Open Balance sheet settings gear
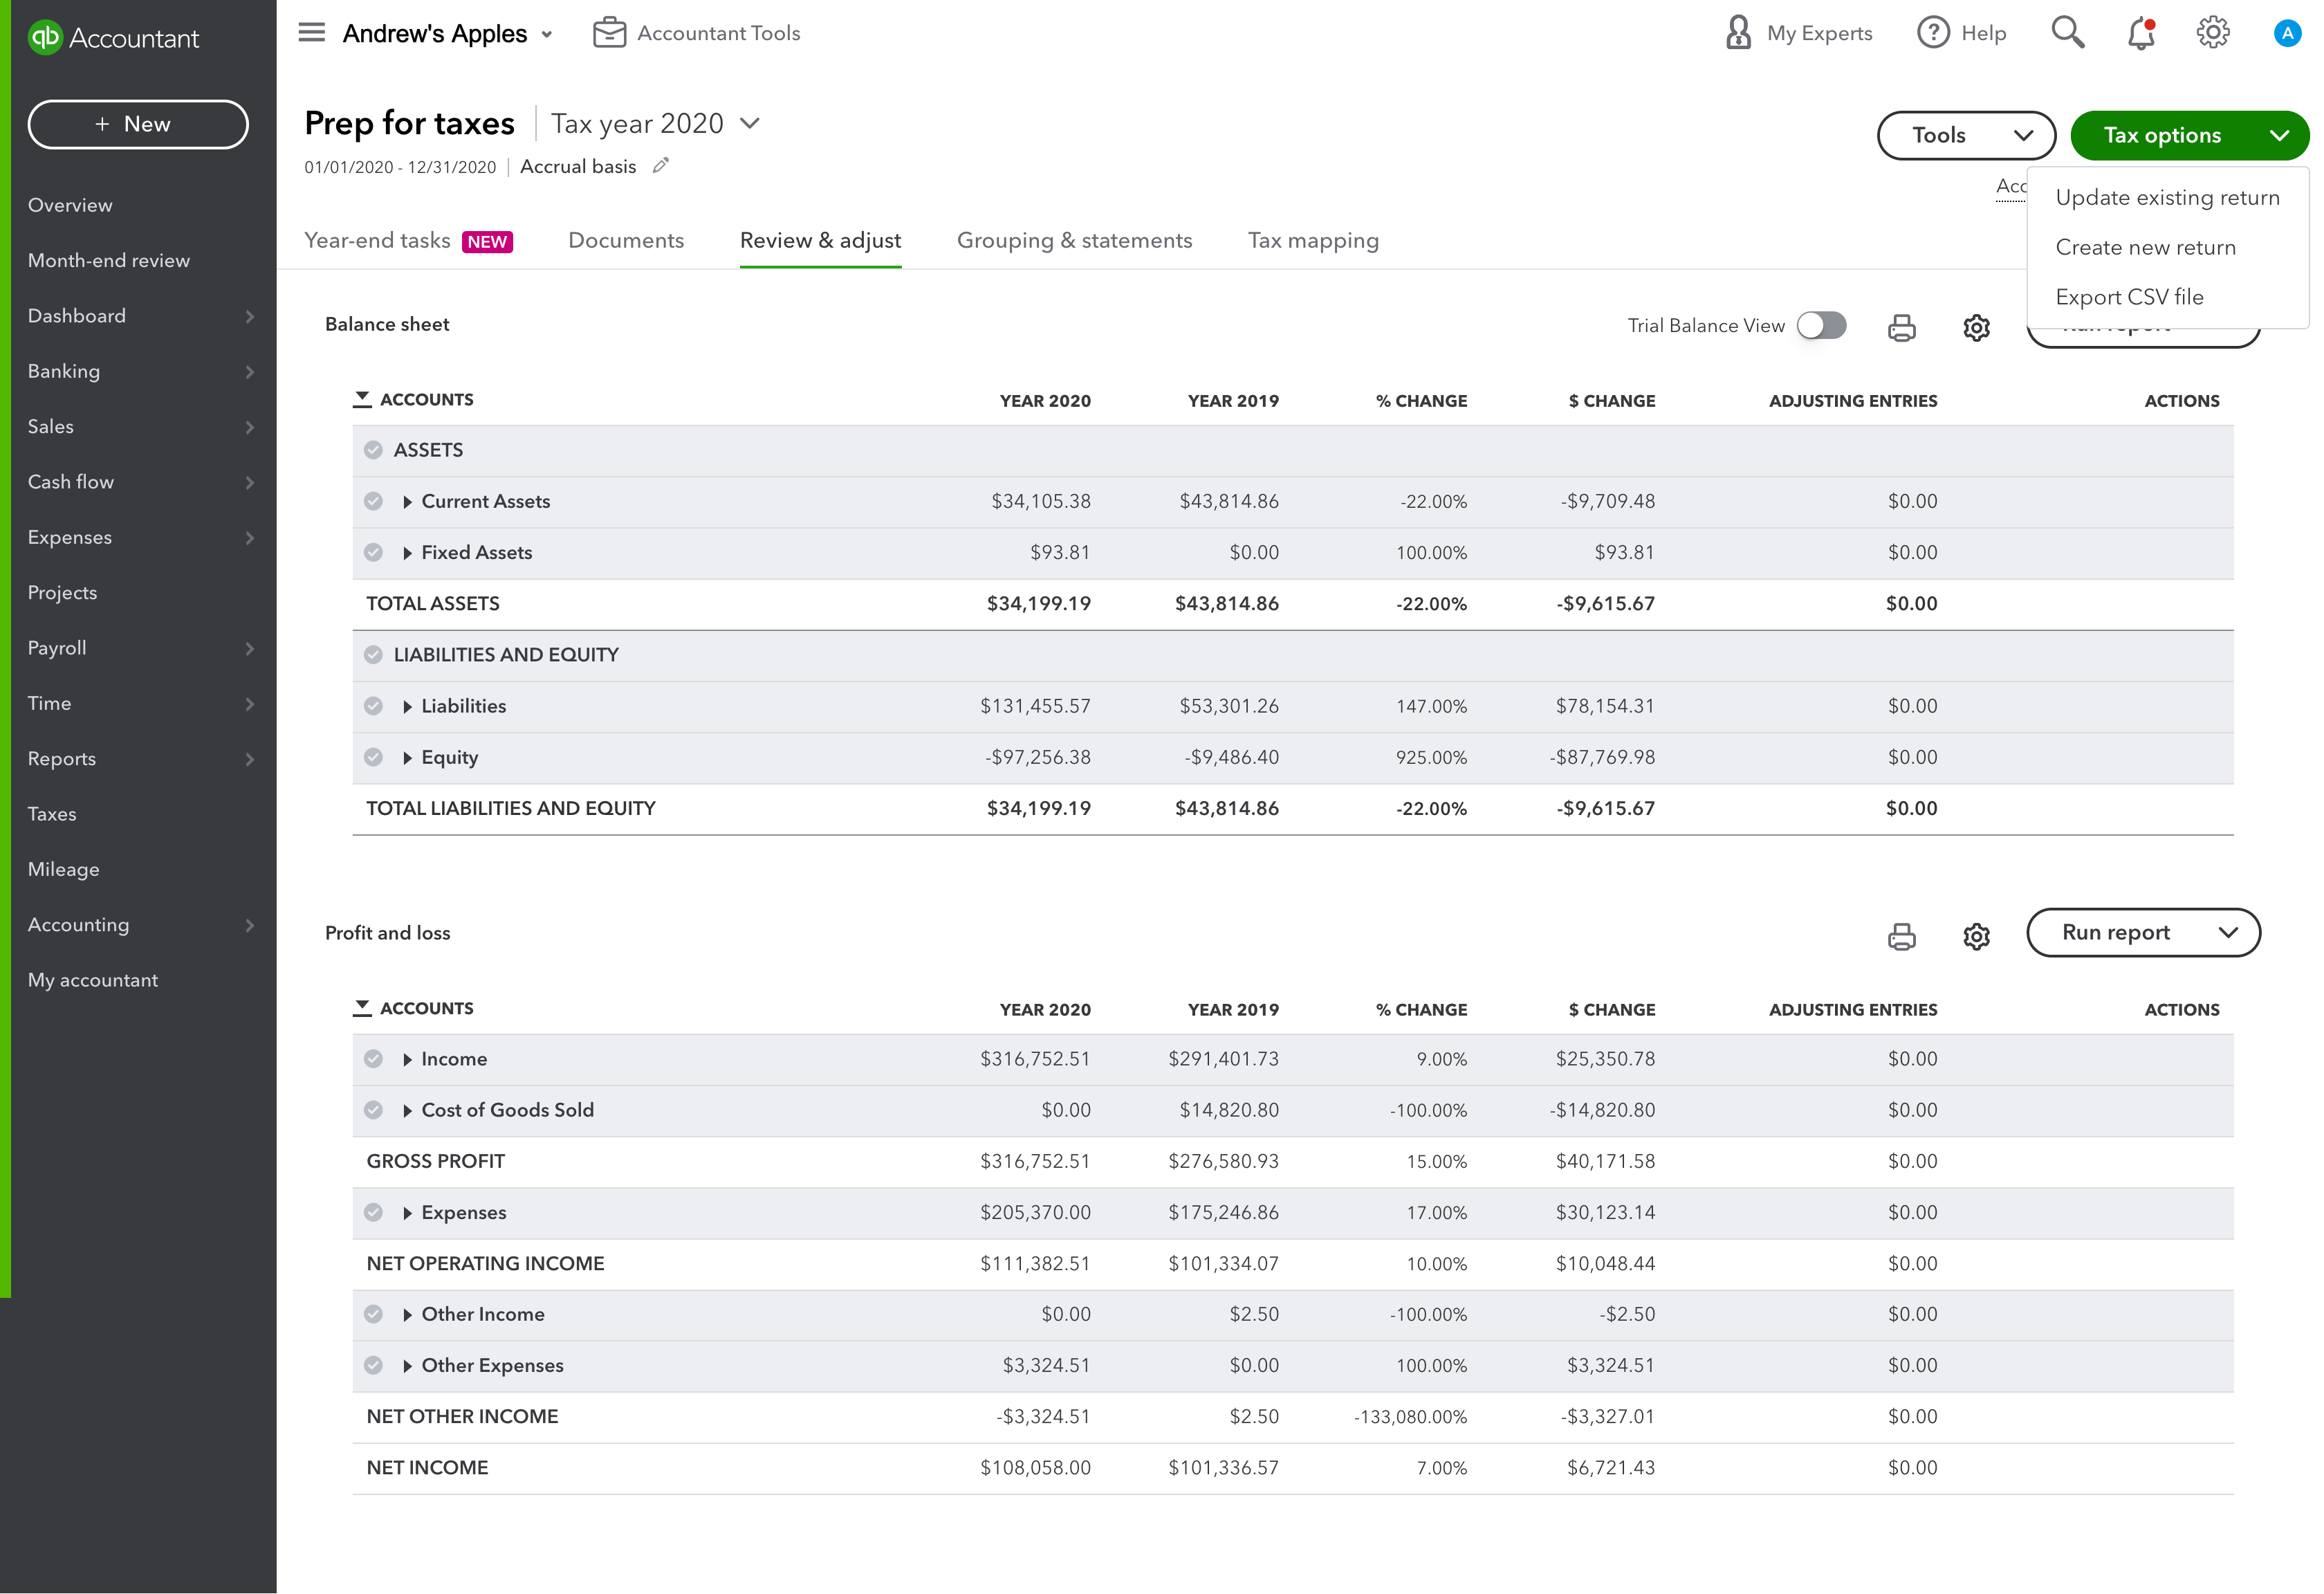 [x=1976, y=327]
